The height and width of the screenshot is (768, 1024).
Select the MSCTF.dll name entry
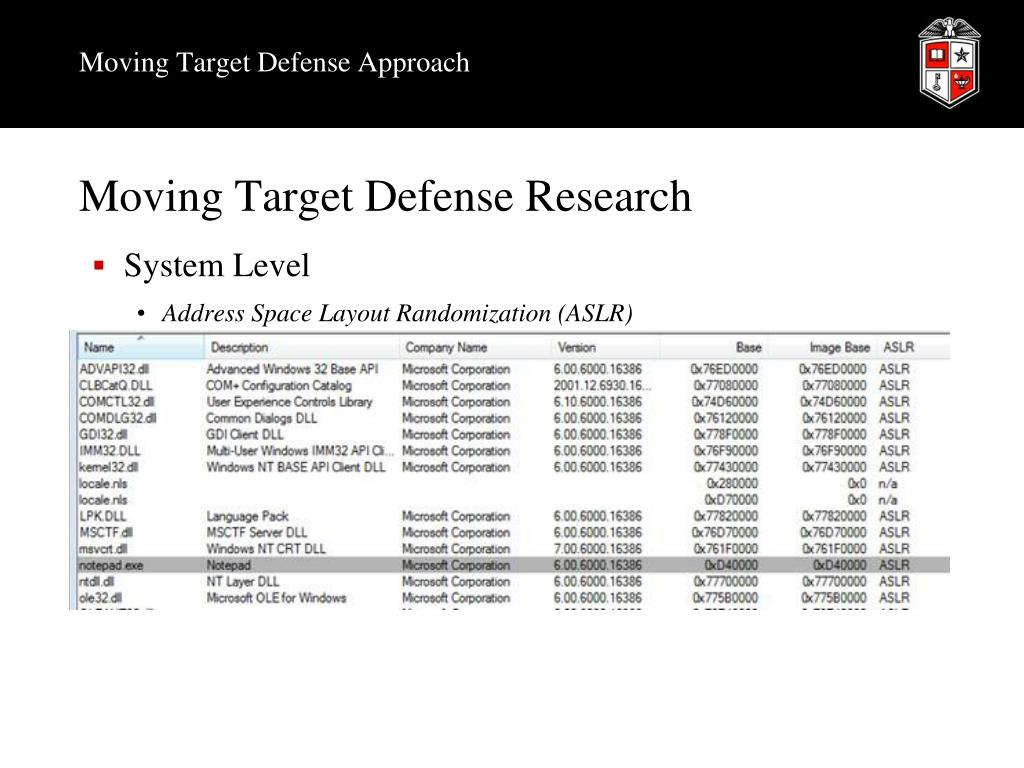point(106,532)
